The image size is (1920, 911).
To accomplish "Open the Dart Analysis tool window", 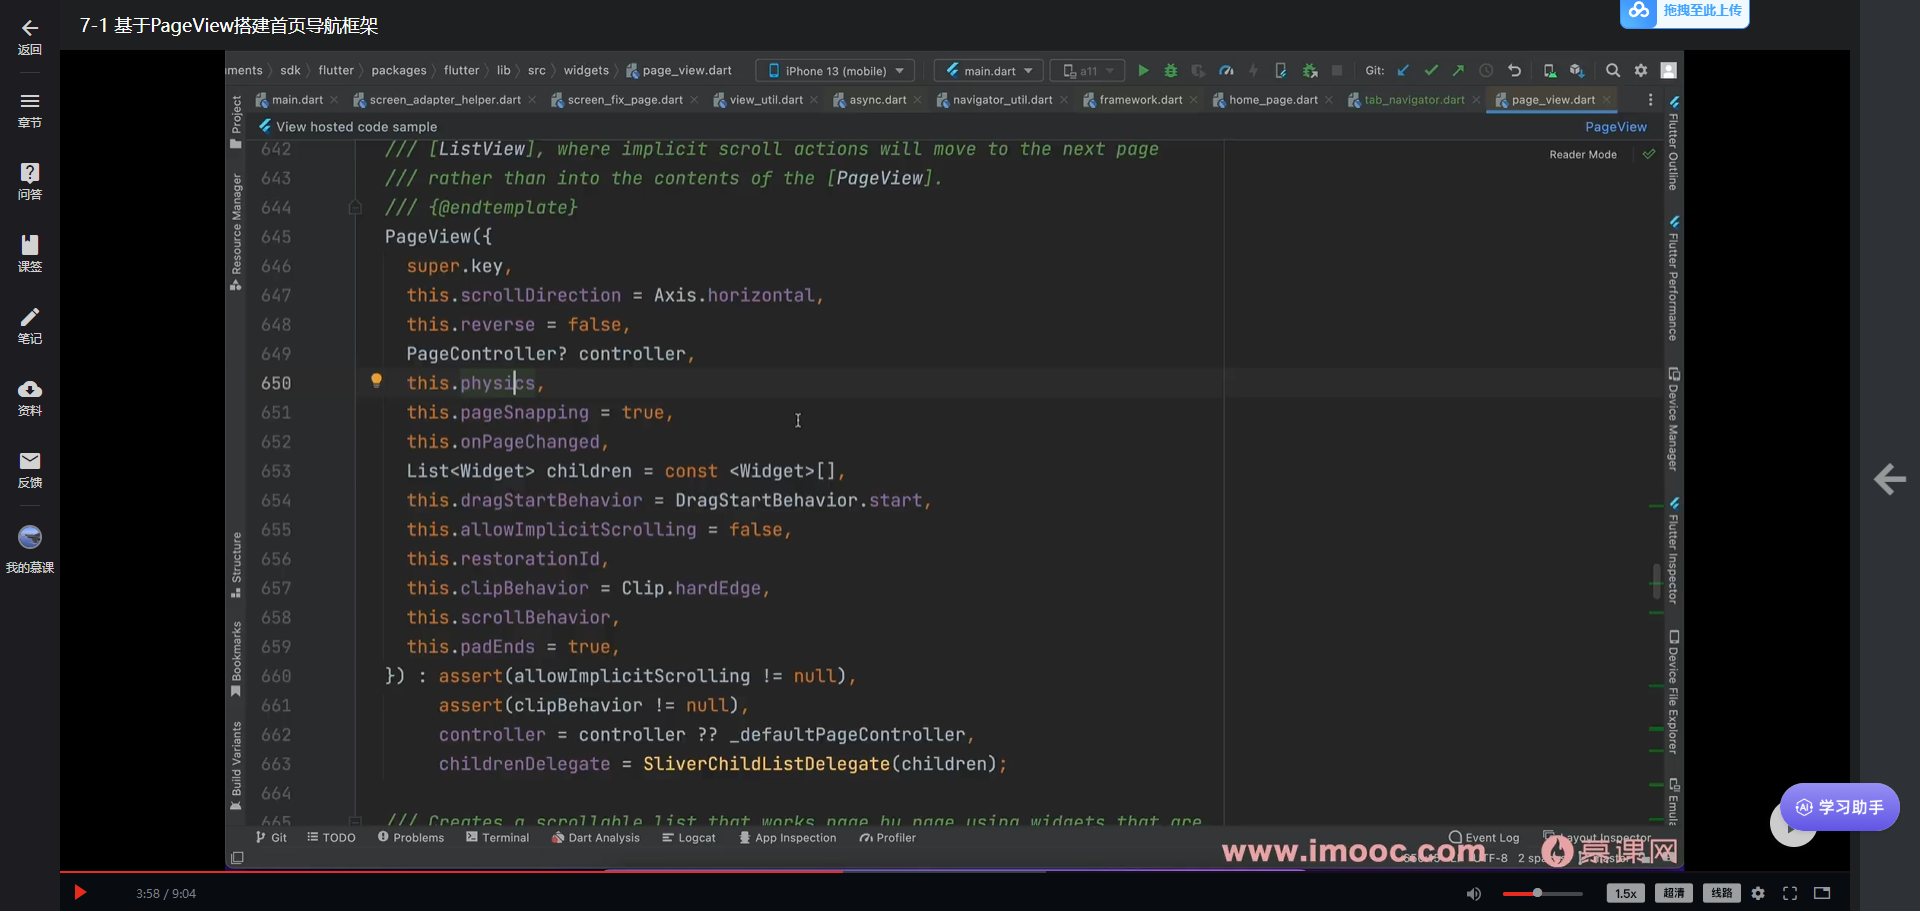I will [x=596, y=838].
